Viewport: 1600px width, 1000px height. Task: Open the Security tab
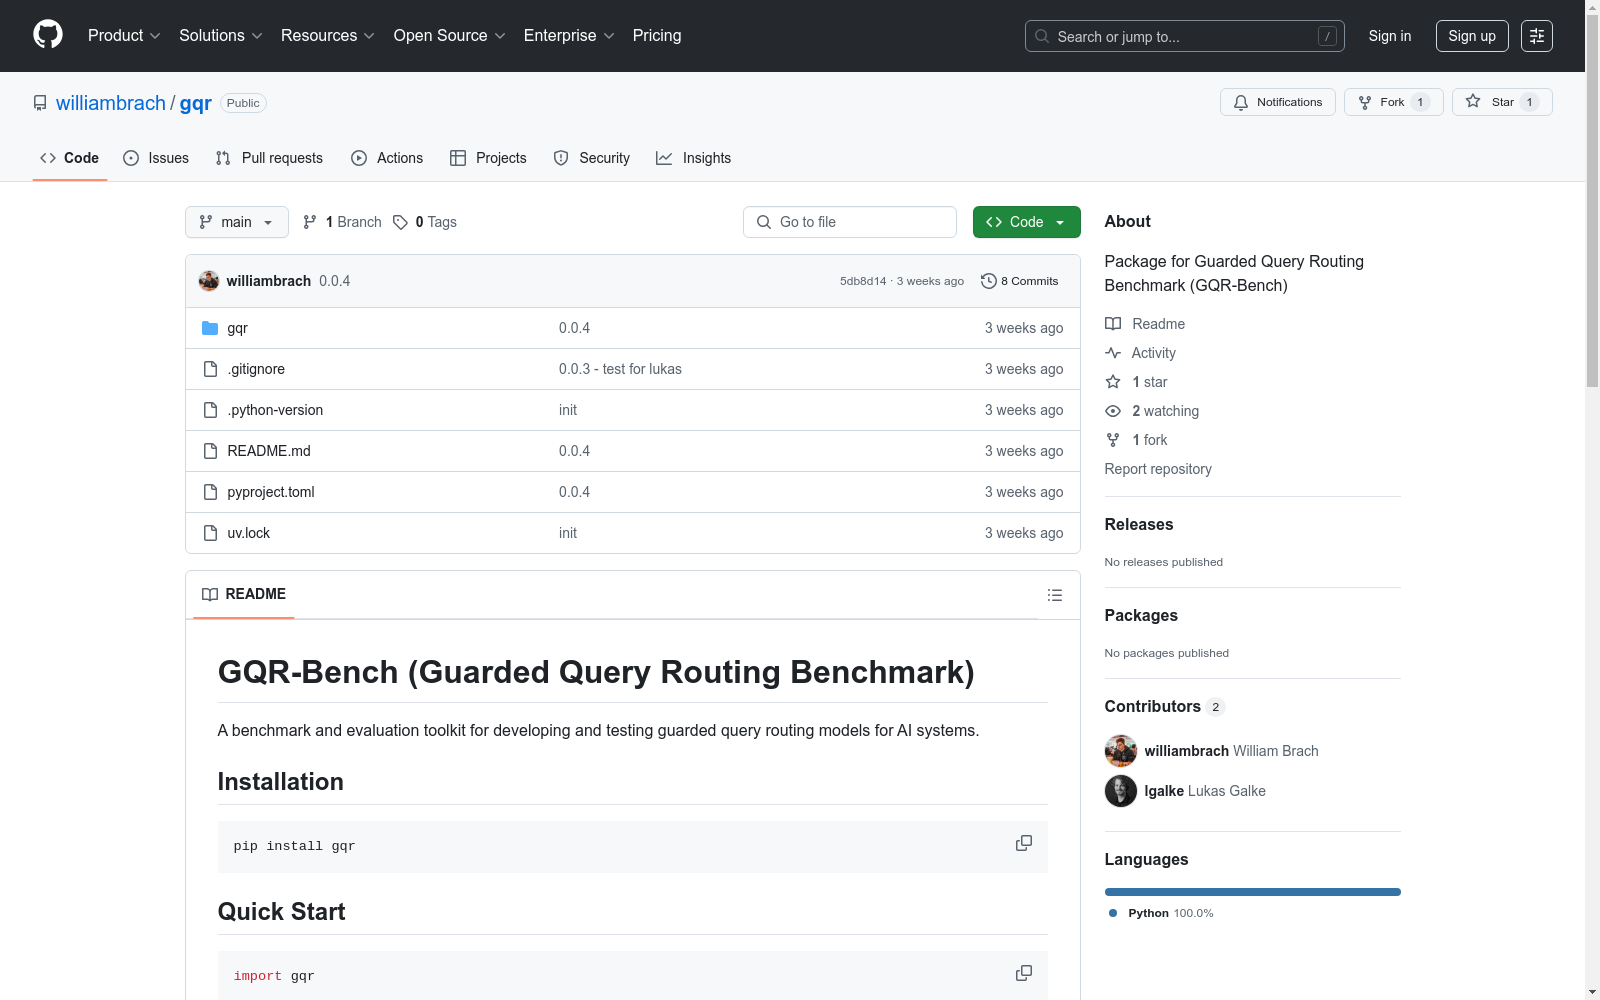click(592, 158)
